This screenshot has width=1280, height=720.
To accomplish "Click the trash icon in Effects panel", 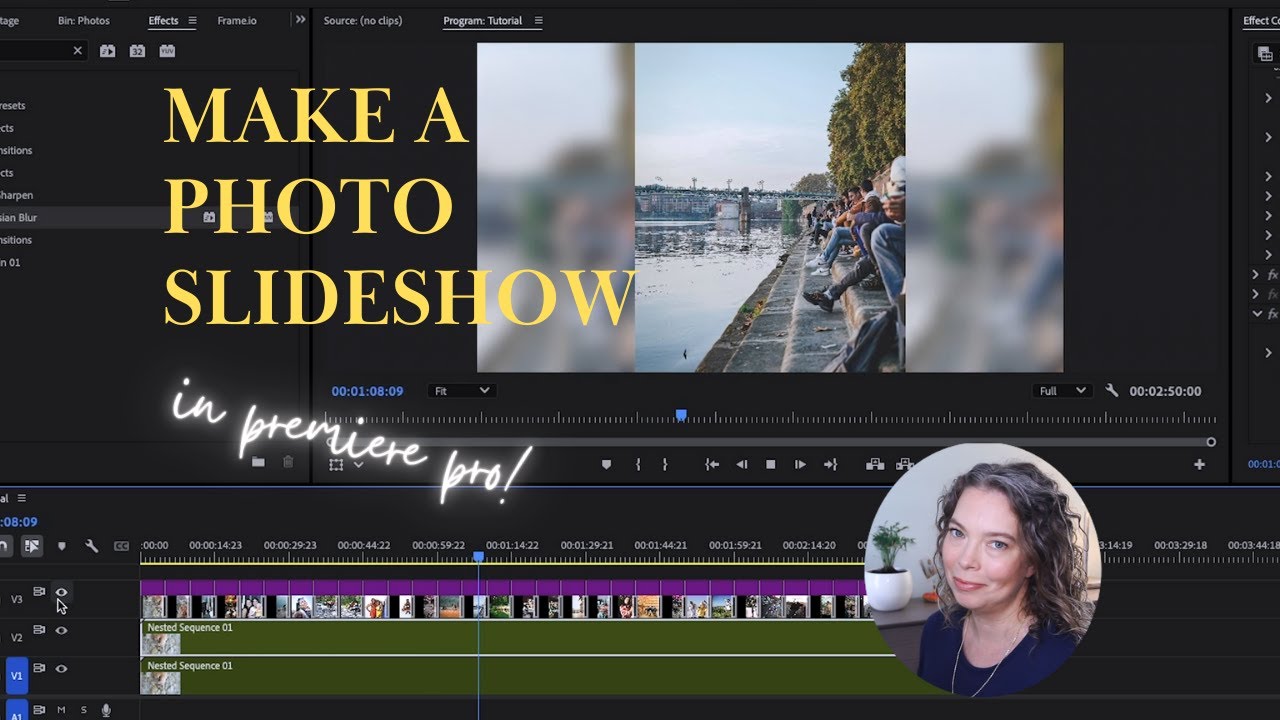I will [x=288, y=462].
